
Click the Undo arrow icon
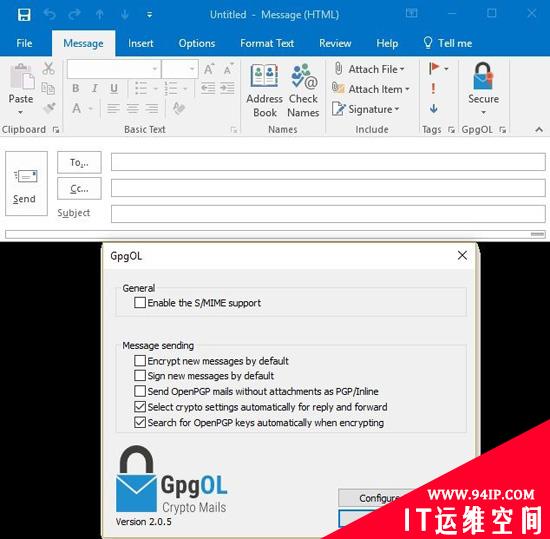tap(49, 14)
